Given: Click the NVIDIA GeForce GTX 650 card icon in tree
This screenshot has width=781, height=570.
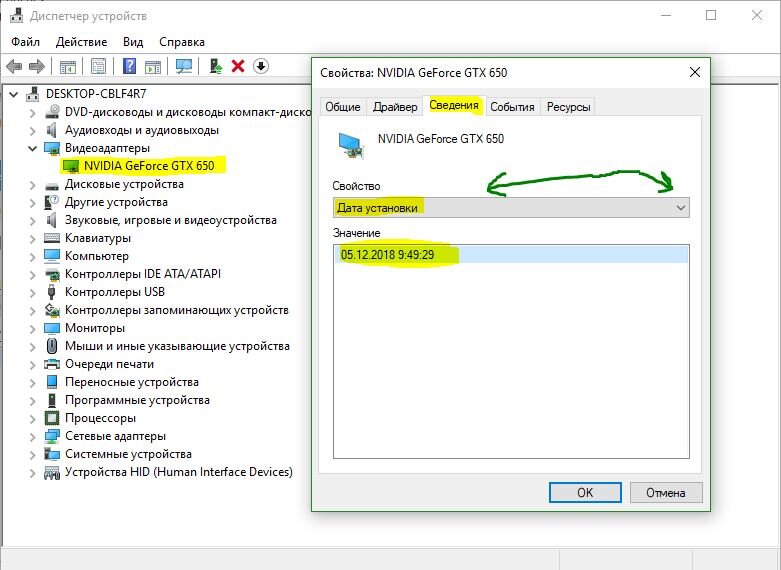Looking at the screenshot, I should click(x=71, y=166).
